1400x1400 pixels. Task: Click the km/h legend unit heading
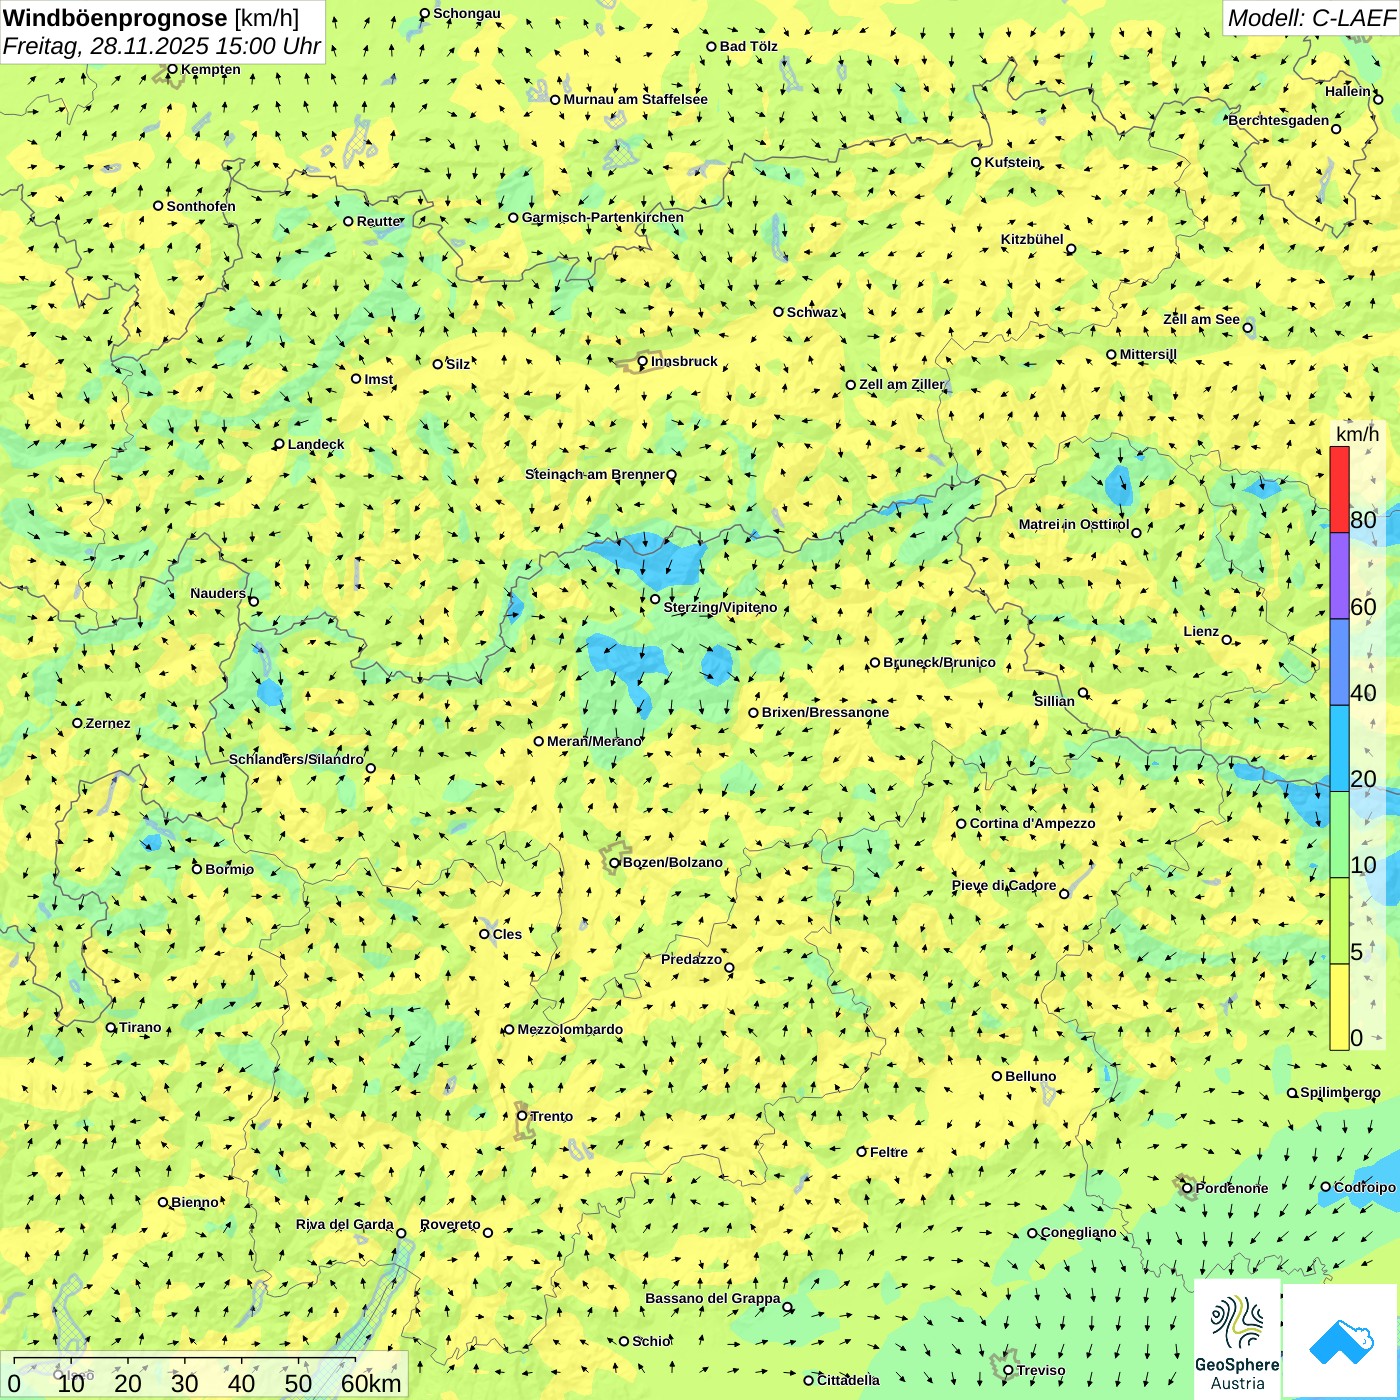[1357, 433]
